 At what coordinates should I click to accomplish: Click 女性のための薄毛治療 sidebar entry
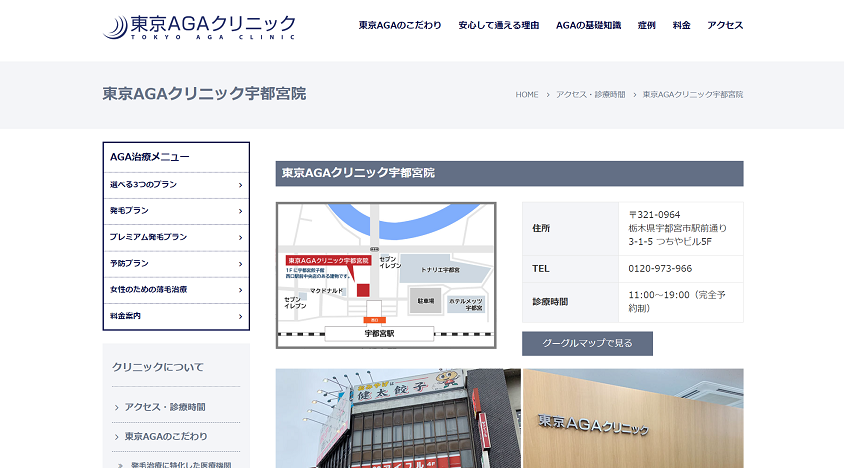point(176,289)
